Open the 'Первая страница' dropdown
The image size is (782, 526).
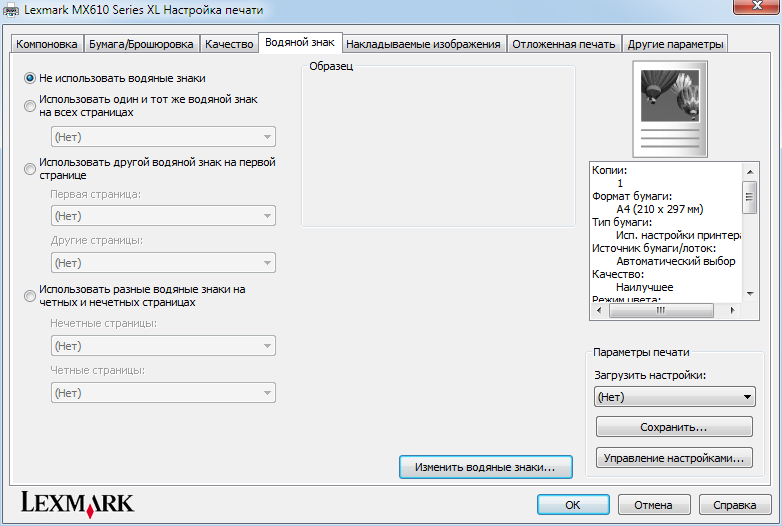tap(163, 216)
